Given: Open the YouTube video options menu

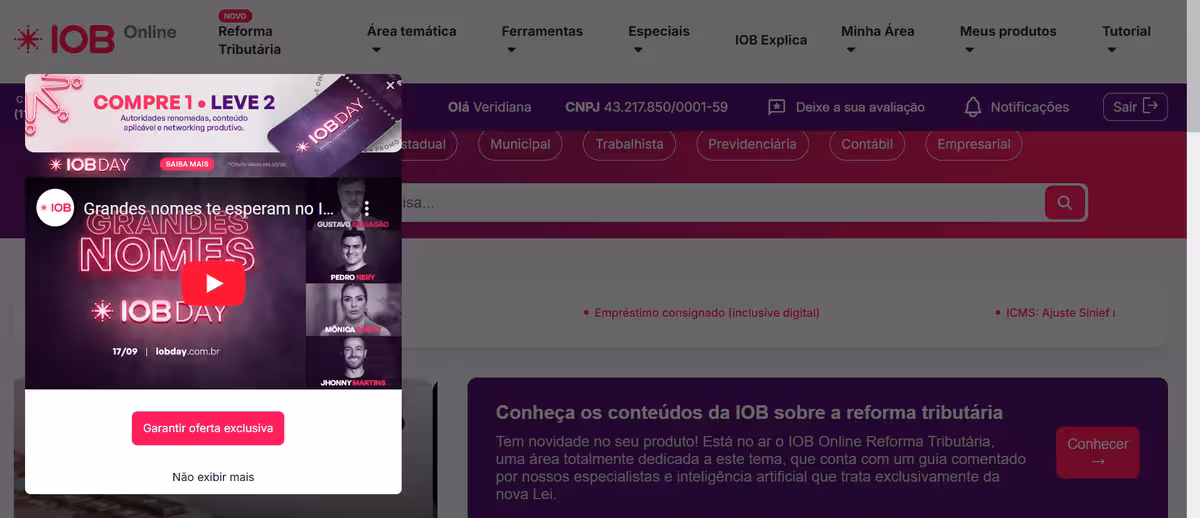Looking at the screenshot, I should pyautogui.click(x=367, y=208).
